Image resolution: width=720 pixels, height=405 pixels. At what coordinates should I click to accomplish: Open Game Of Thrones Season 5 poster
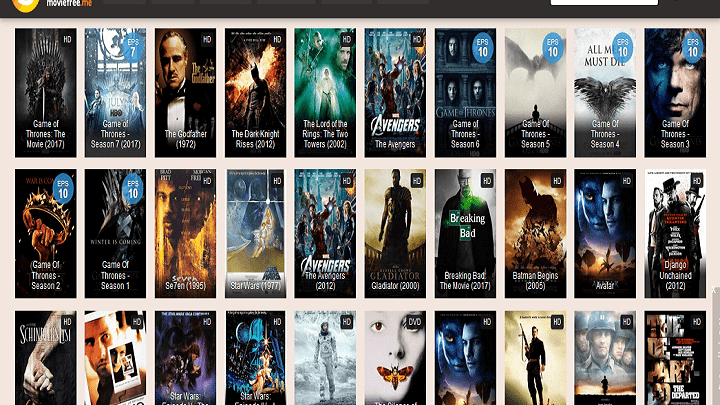click(535, 93)
